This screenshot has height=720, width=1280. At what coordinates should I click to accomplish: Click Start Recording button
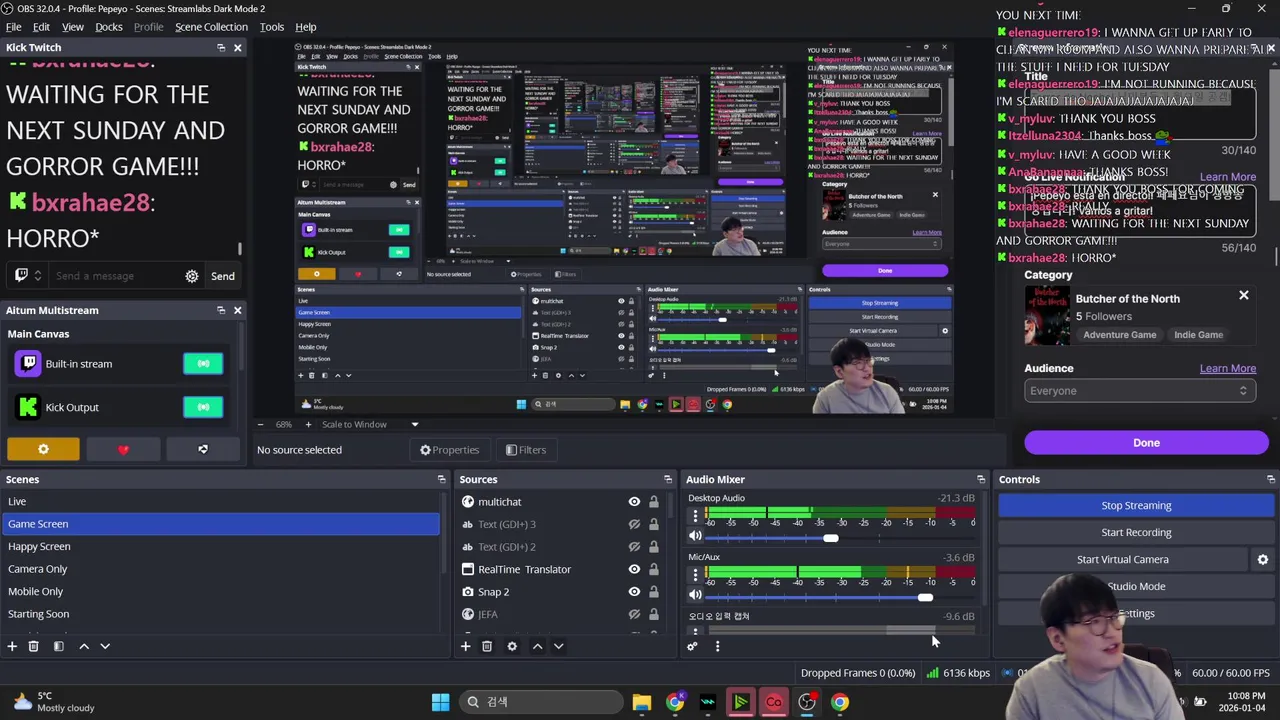coord(1136,533)
